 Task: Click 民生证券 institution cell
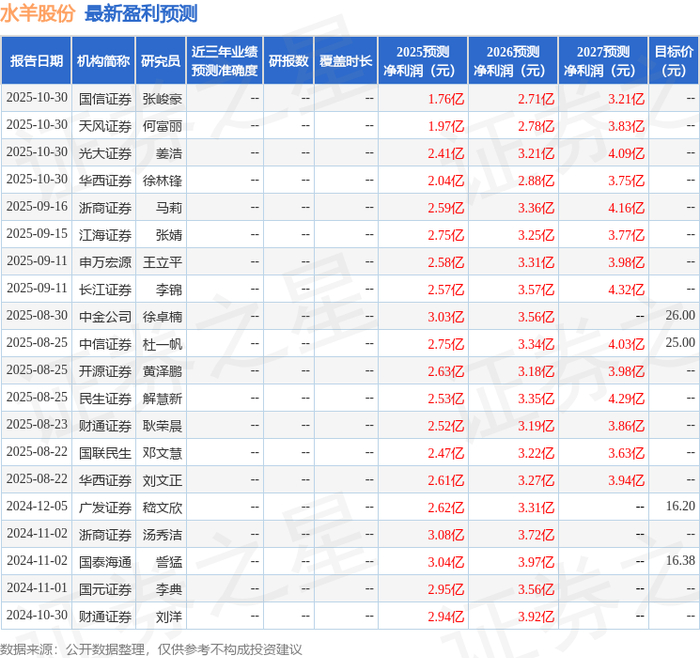105,399
